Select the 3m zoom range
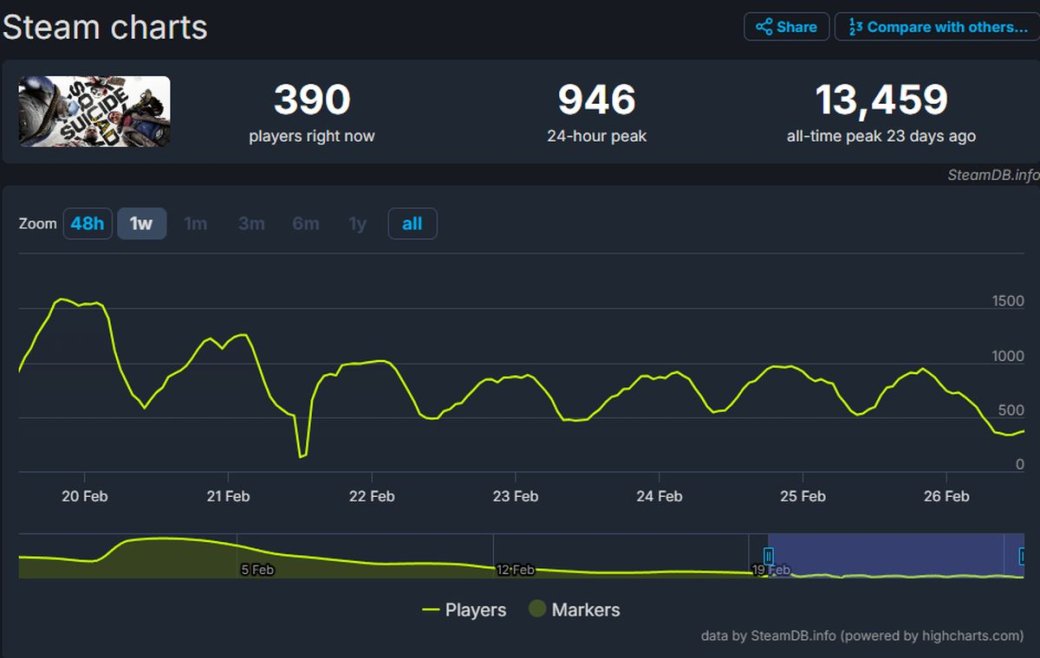Viewport: 1040px width, 658px height. [251, 224]
